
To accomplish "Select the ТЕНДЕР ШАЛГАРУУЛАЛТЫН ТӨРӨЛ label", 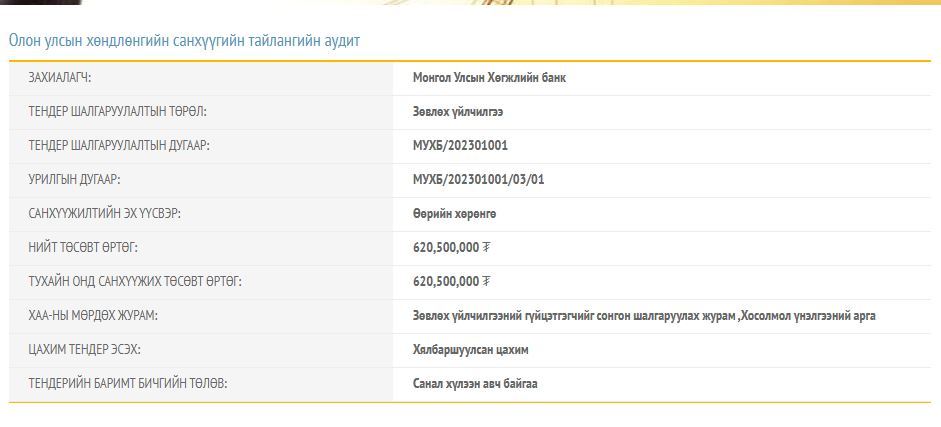I will [118, 112].
